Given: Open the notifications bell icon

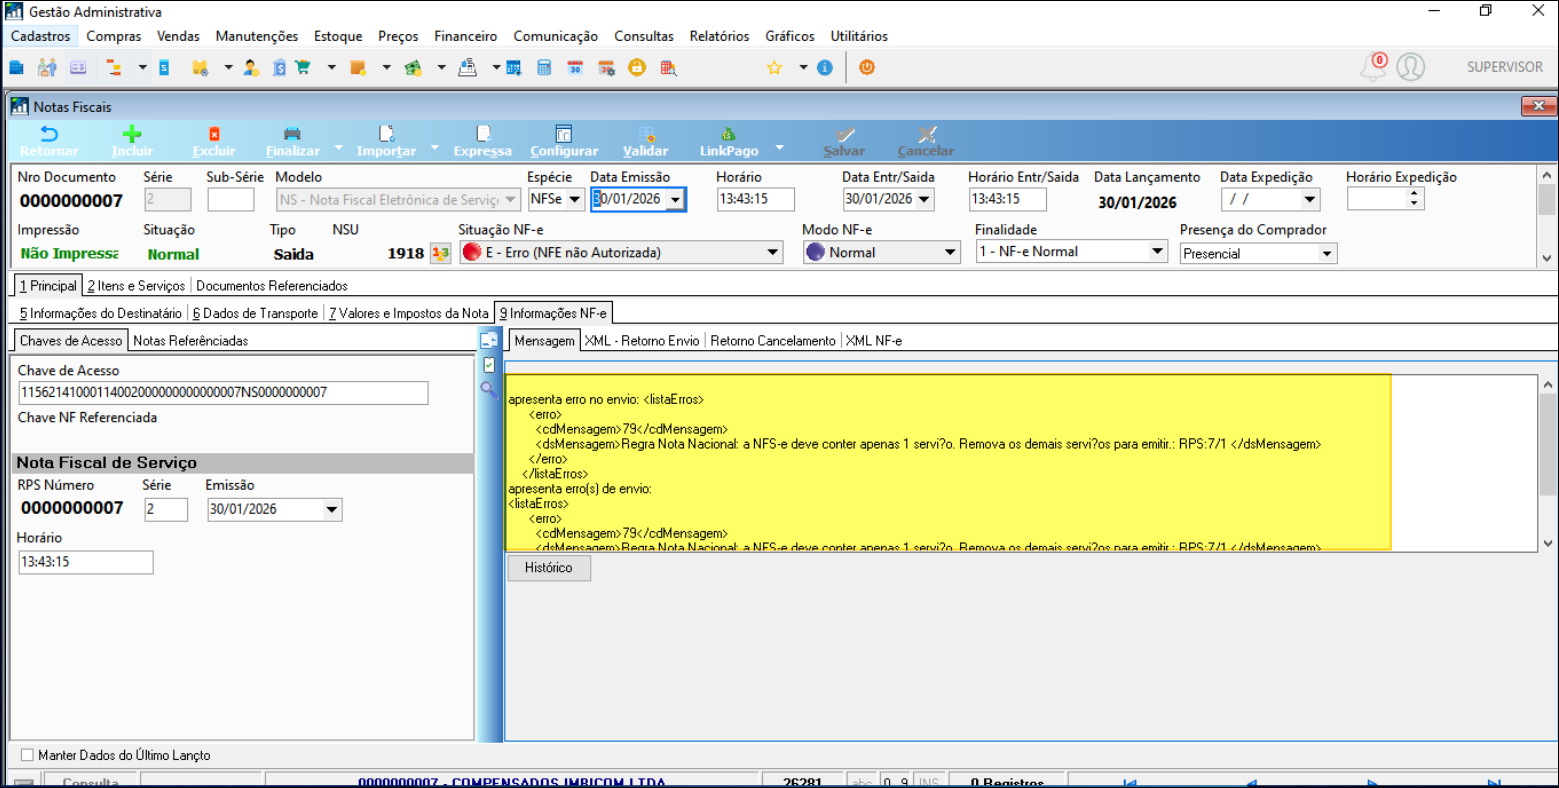Looking at the screenshot, I should 1374,67.
